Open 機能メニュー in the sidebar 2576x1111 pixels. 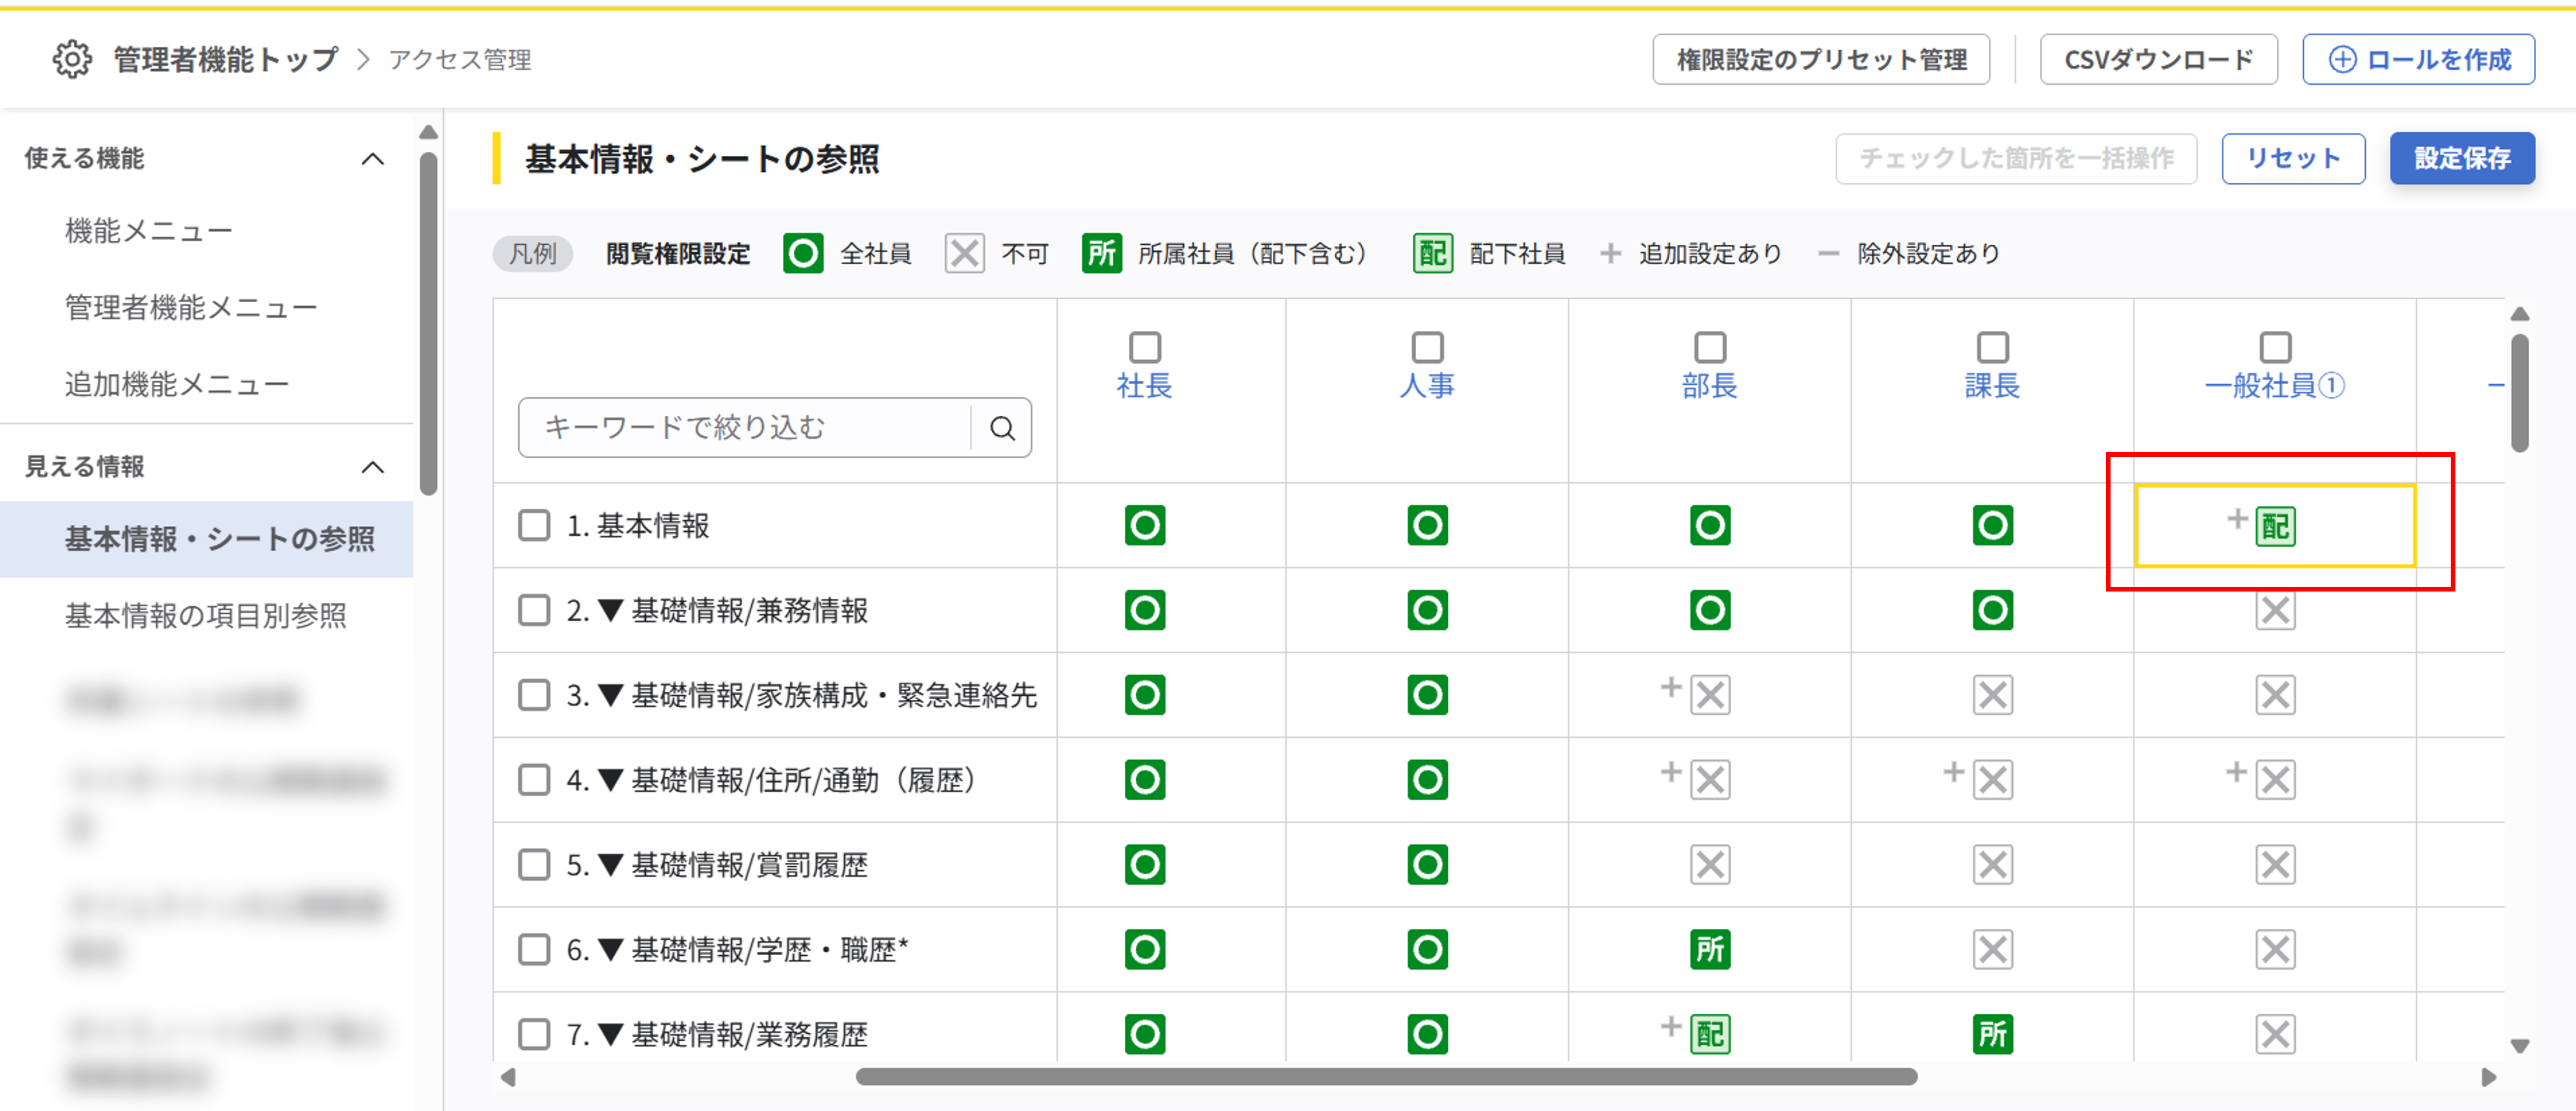[x=149, y=232]
